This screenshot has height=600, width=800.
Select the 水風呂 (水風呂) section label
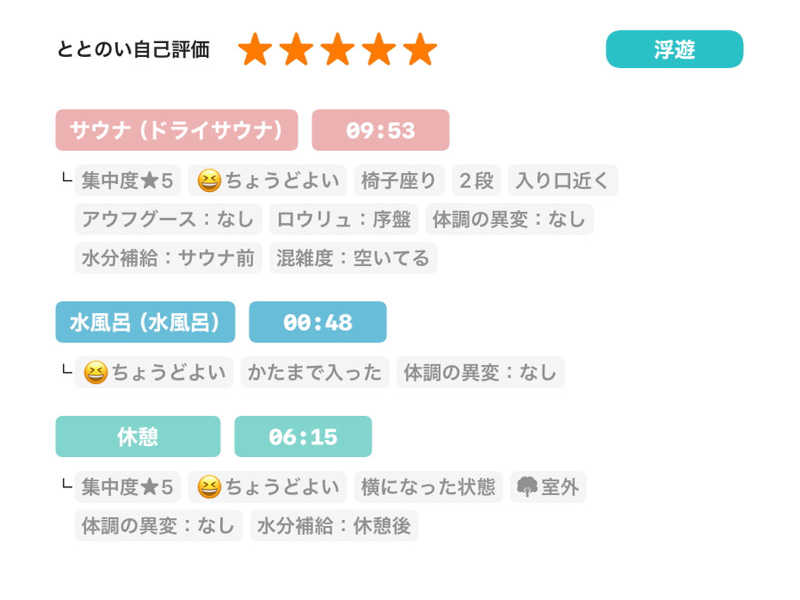(145, 322)
